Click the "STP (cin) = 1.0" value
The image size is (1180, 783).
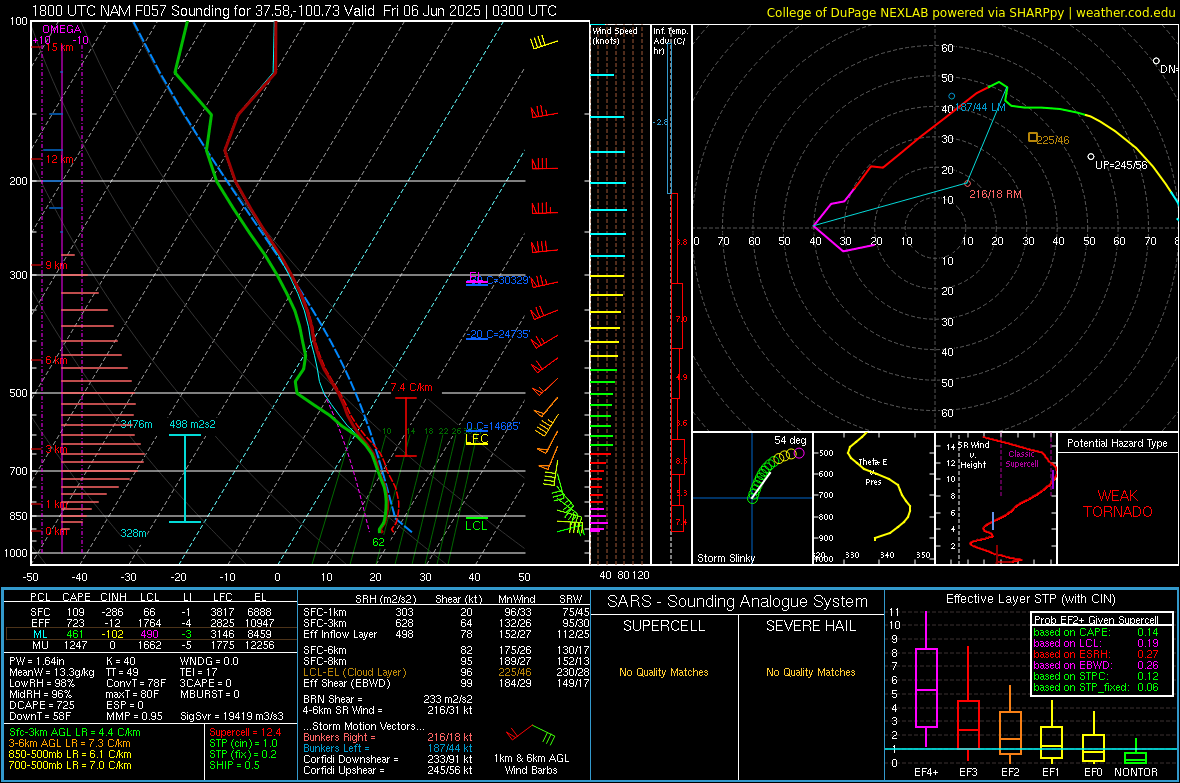click(x=243, y=743)
